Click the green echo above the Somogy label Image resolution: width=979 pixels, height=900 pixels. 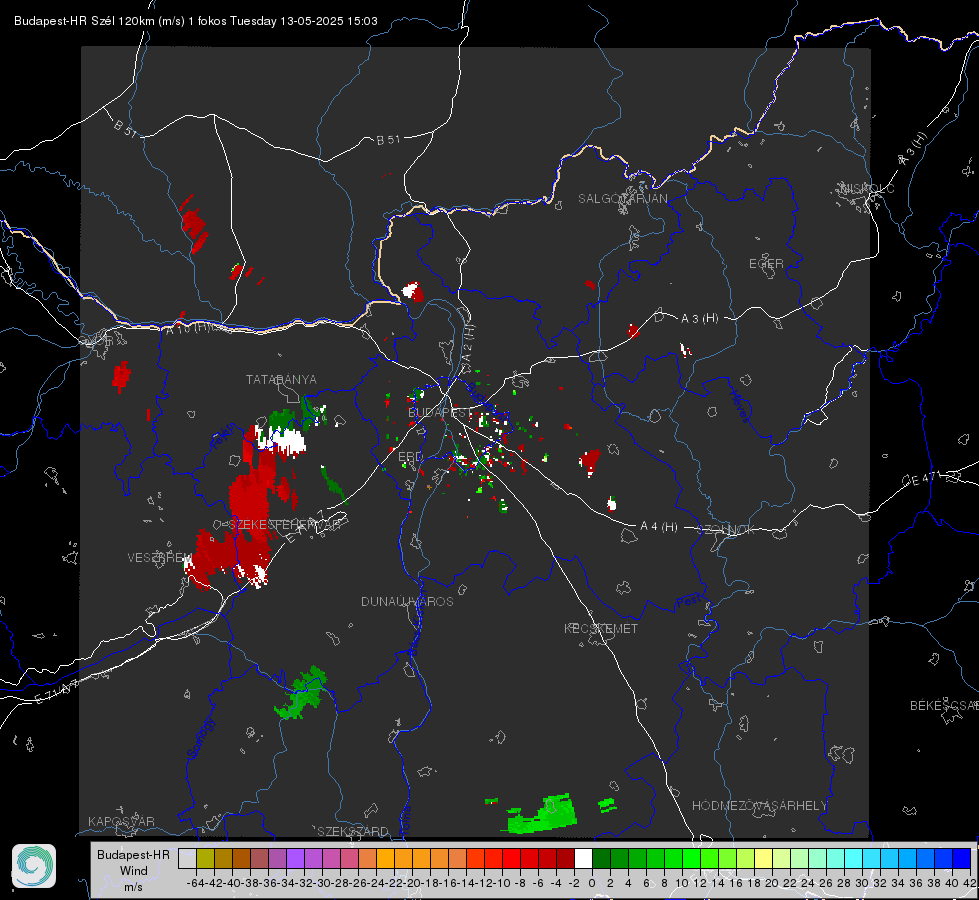pyautogui.click(x=301, y=693)
